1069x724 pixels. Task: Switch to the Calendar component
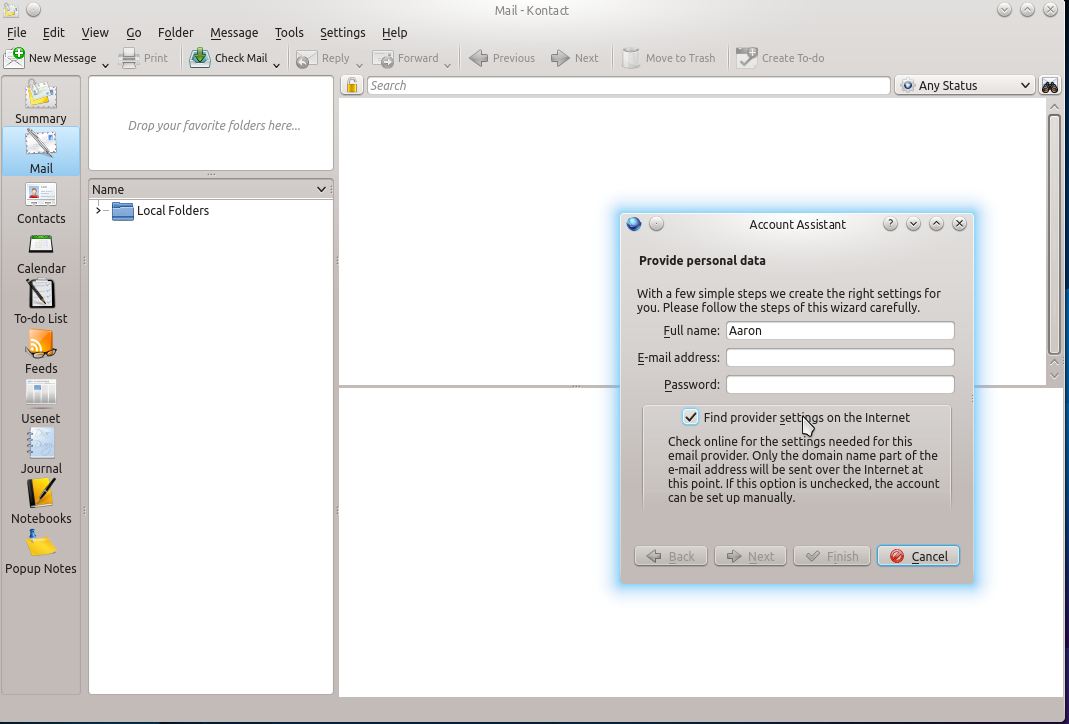tap(41, 252)
